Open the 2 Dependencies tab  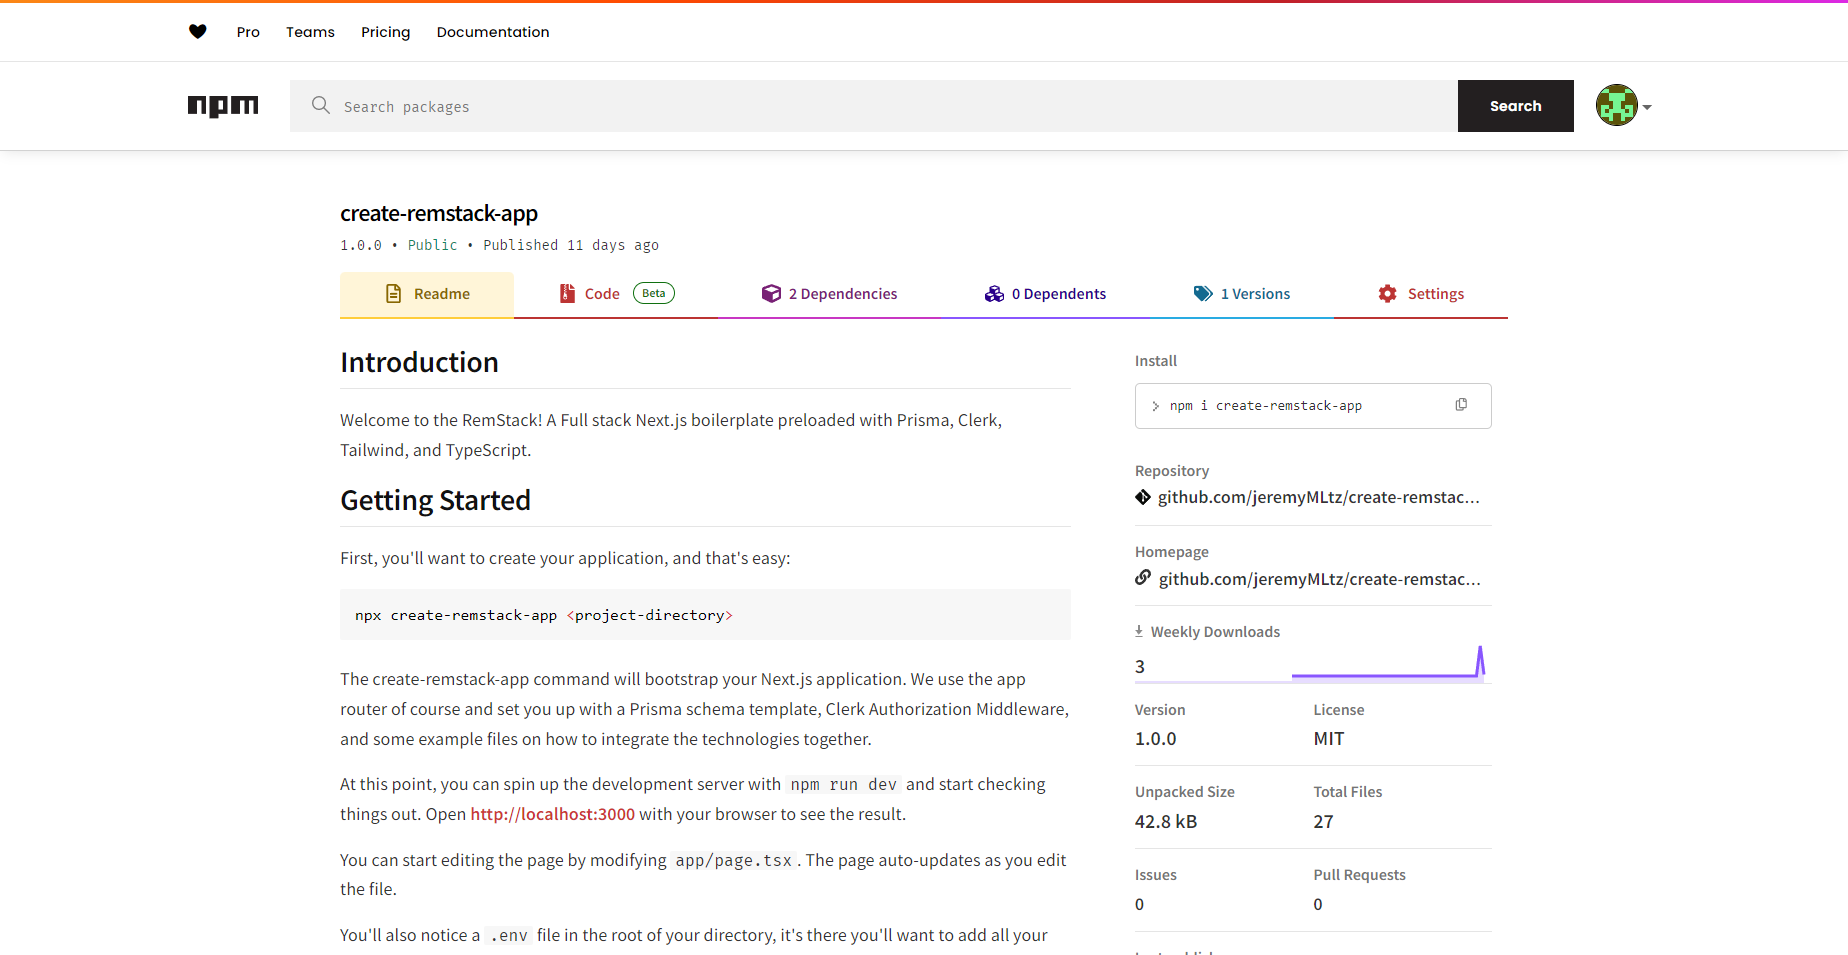(829, 294)
